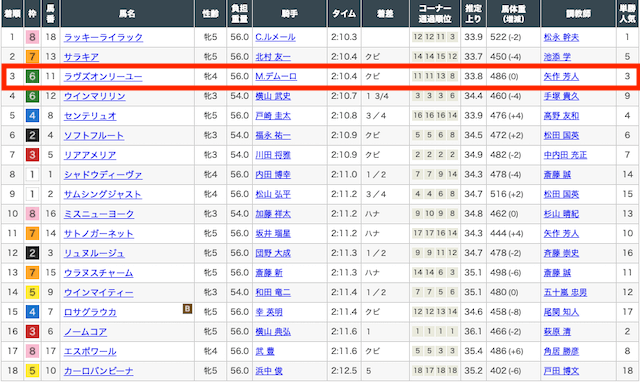Click the black frame 2 box for ソフトフルート
640x382 pixels.
[32, 135]
